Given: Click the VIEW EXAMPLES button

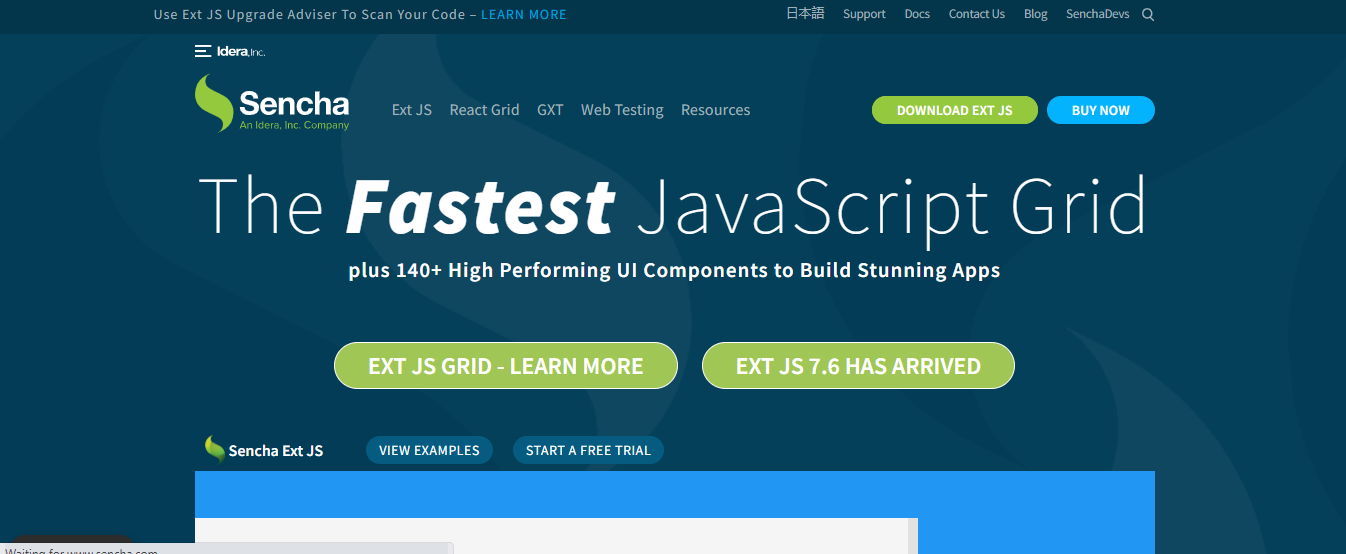Looking at the screenshot, I should point(429,450).
